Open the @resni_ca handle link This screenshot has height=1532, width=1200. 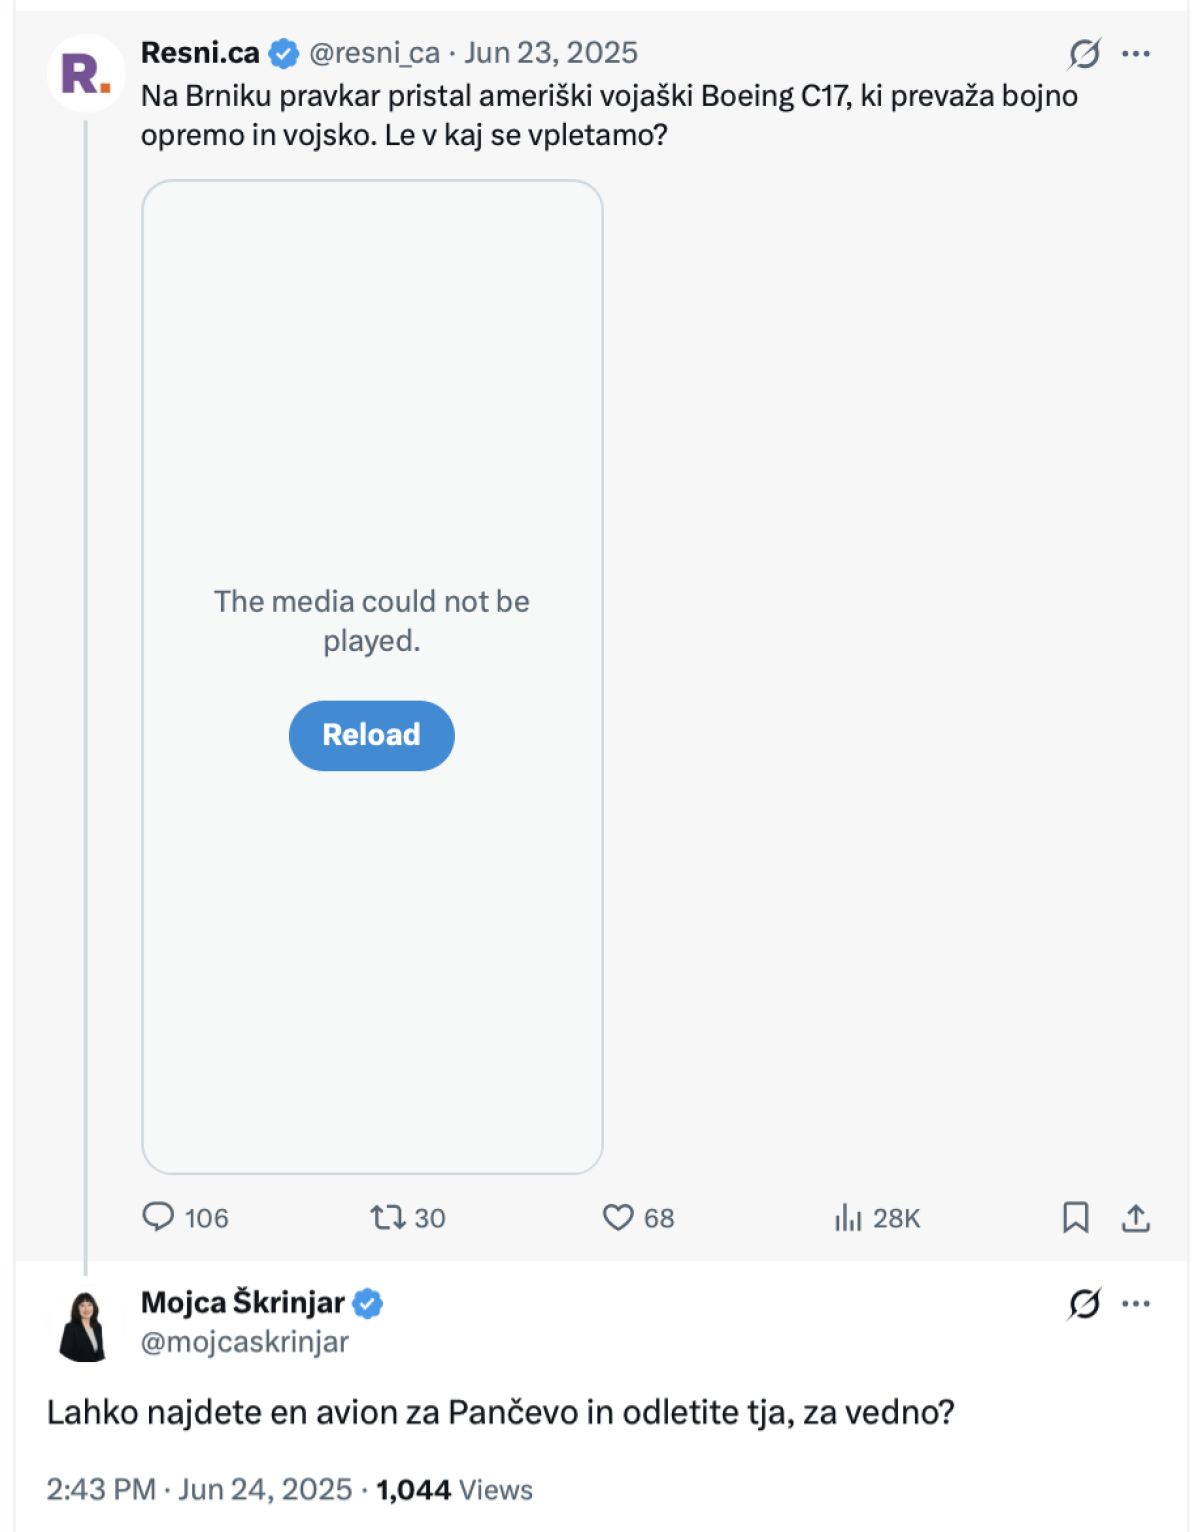point(374,53)
